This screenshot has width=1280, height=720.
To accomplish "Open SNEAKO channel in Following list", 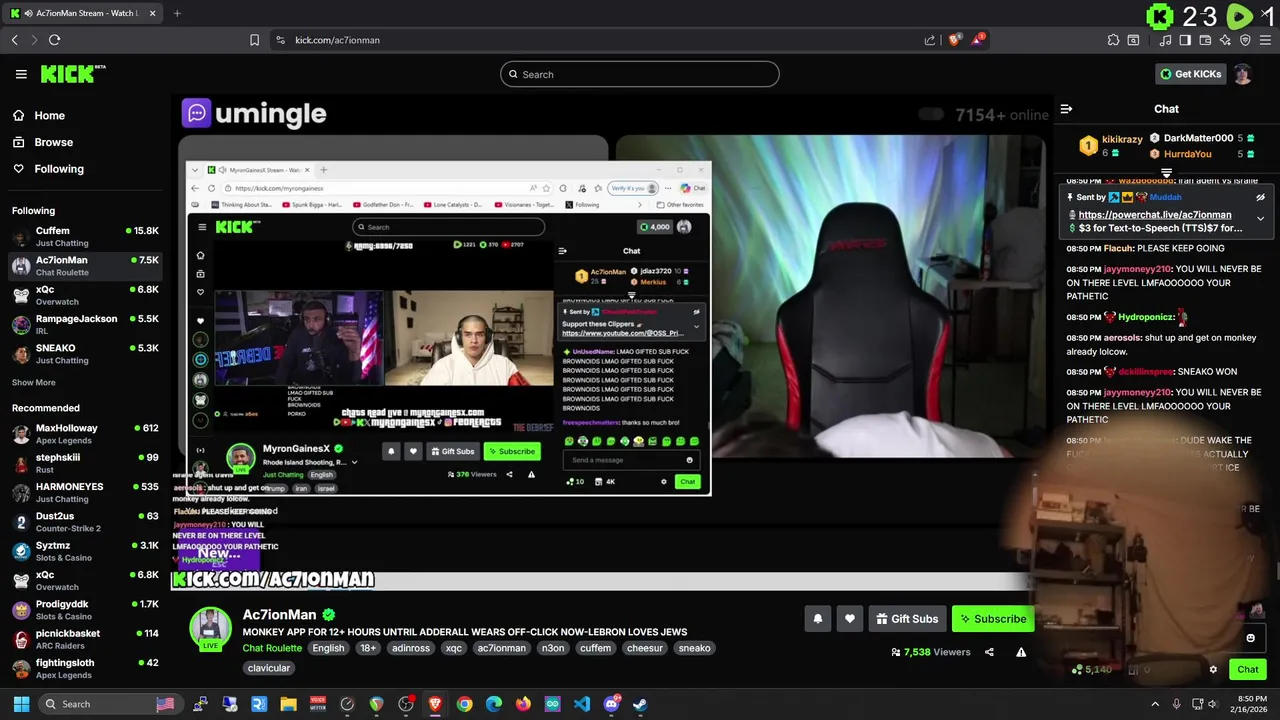I will (x=85, y=353).
